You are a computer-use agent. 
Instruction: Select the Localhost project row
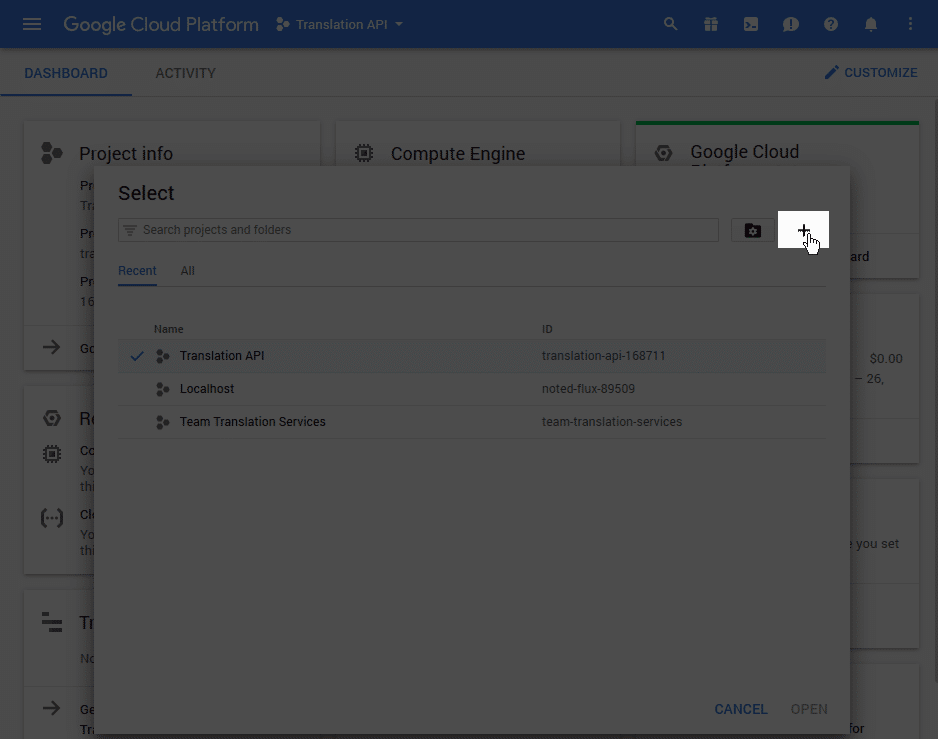[471, 389]
